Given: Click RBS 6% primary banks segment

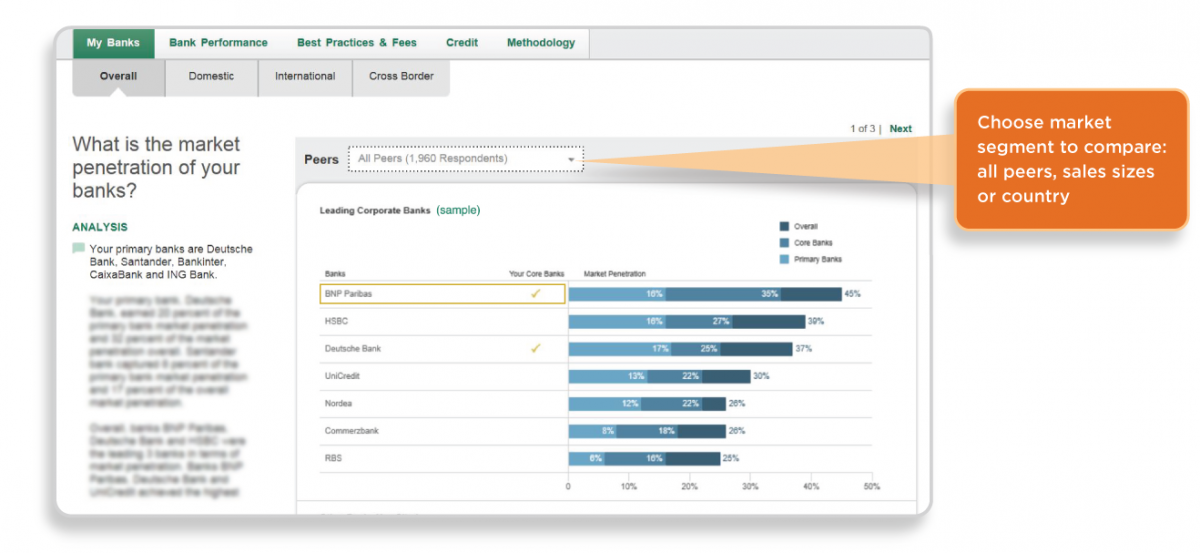Looking at the screenshot, I should point(587,458).
